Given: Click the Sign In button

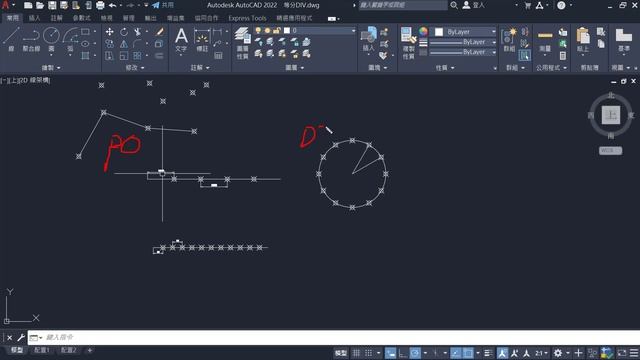Looking at the screenshot, I should coord(474,5).
